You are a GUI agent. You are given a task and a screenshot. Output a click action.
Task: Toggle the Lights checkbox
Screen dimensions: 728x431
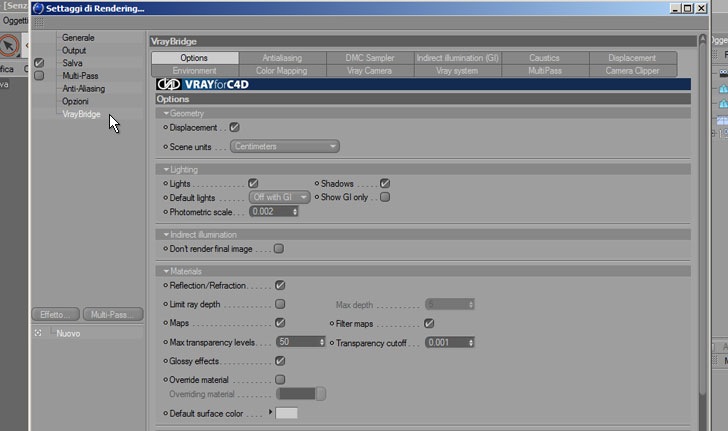[253, 183]
